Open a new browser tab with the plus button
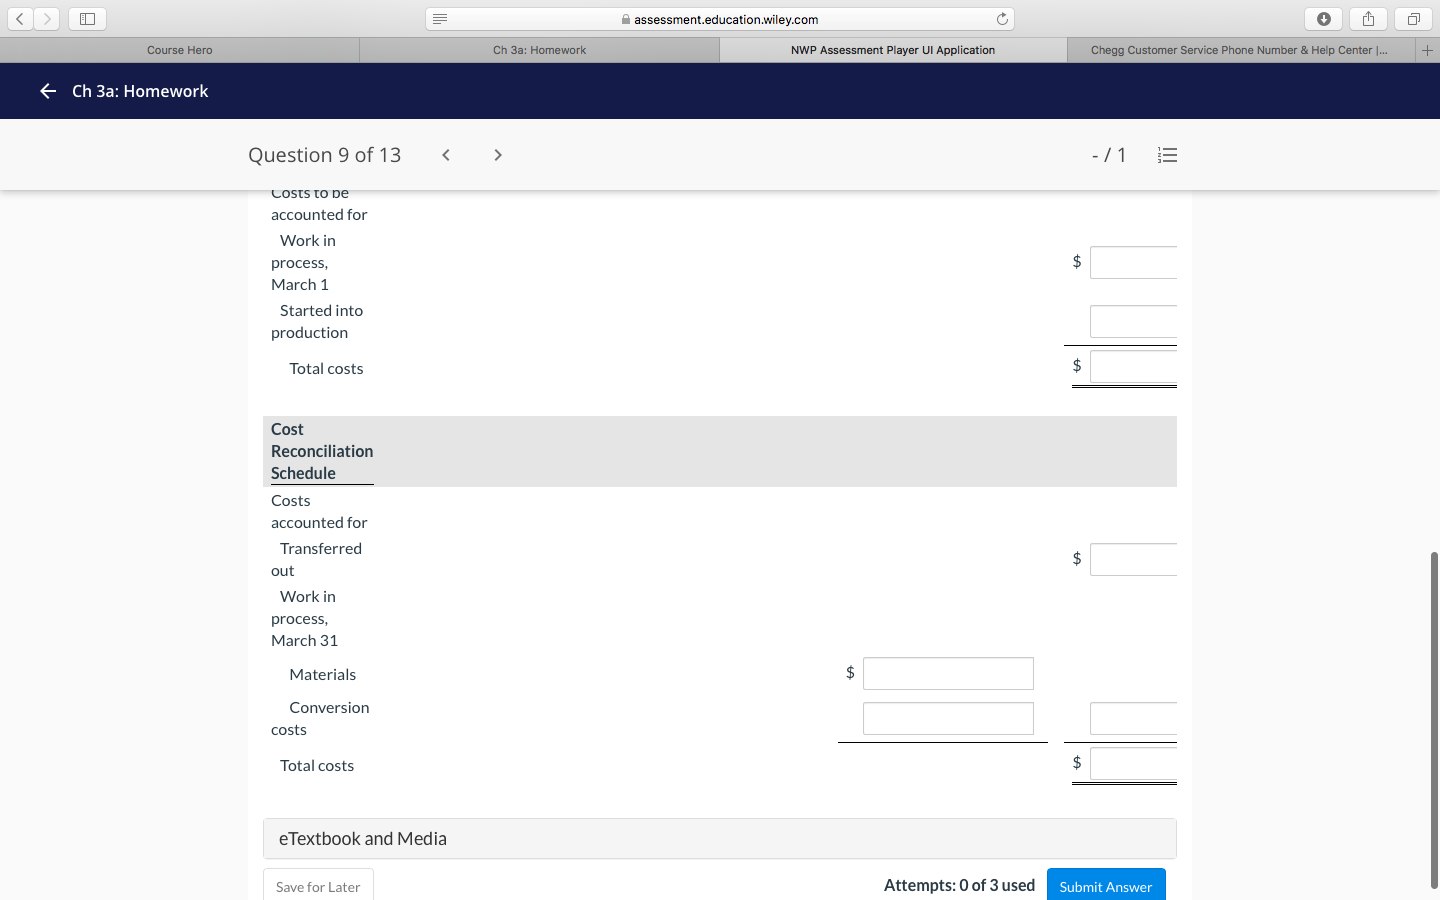Viewport: 1440px width, 900px height. click(x=1428, y=49)
